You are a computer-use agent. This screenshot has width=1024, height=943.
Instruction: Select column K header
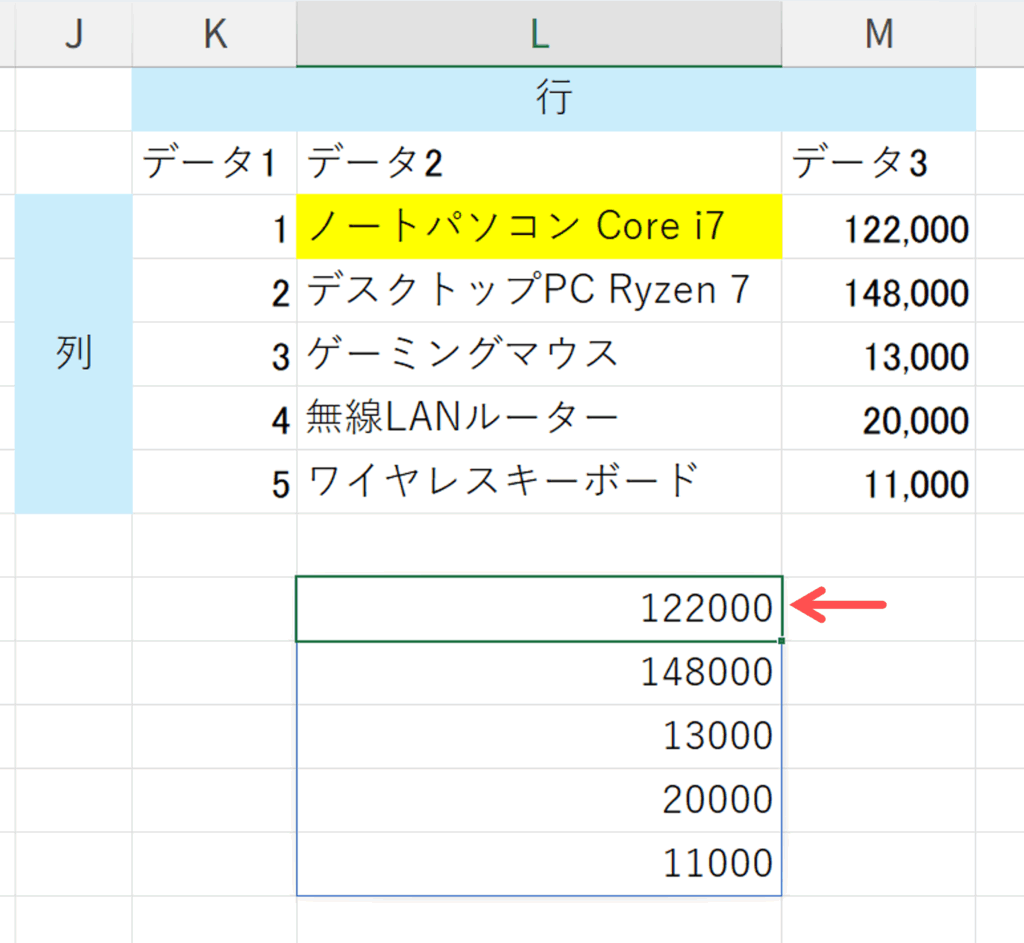(x=214, y=33)
